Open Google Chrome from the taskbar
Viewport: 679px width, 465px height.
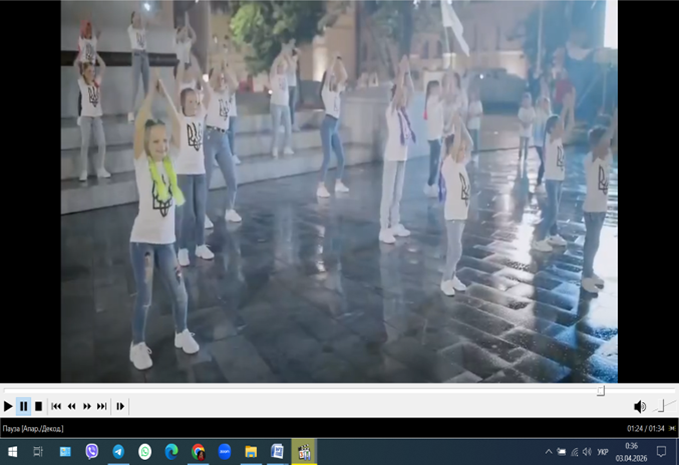tap(198, 452)
